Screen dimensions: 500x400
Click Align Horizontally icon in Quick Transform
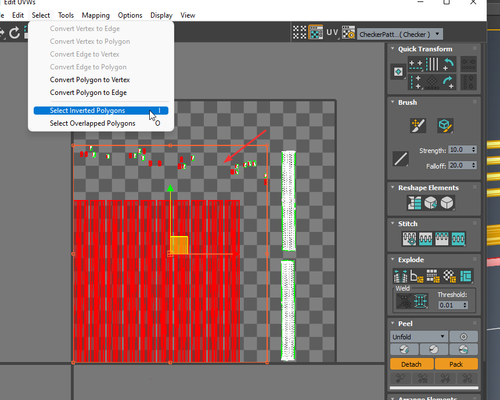416,64
